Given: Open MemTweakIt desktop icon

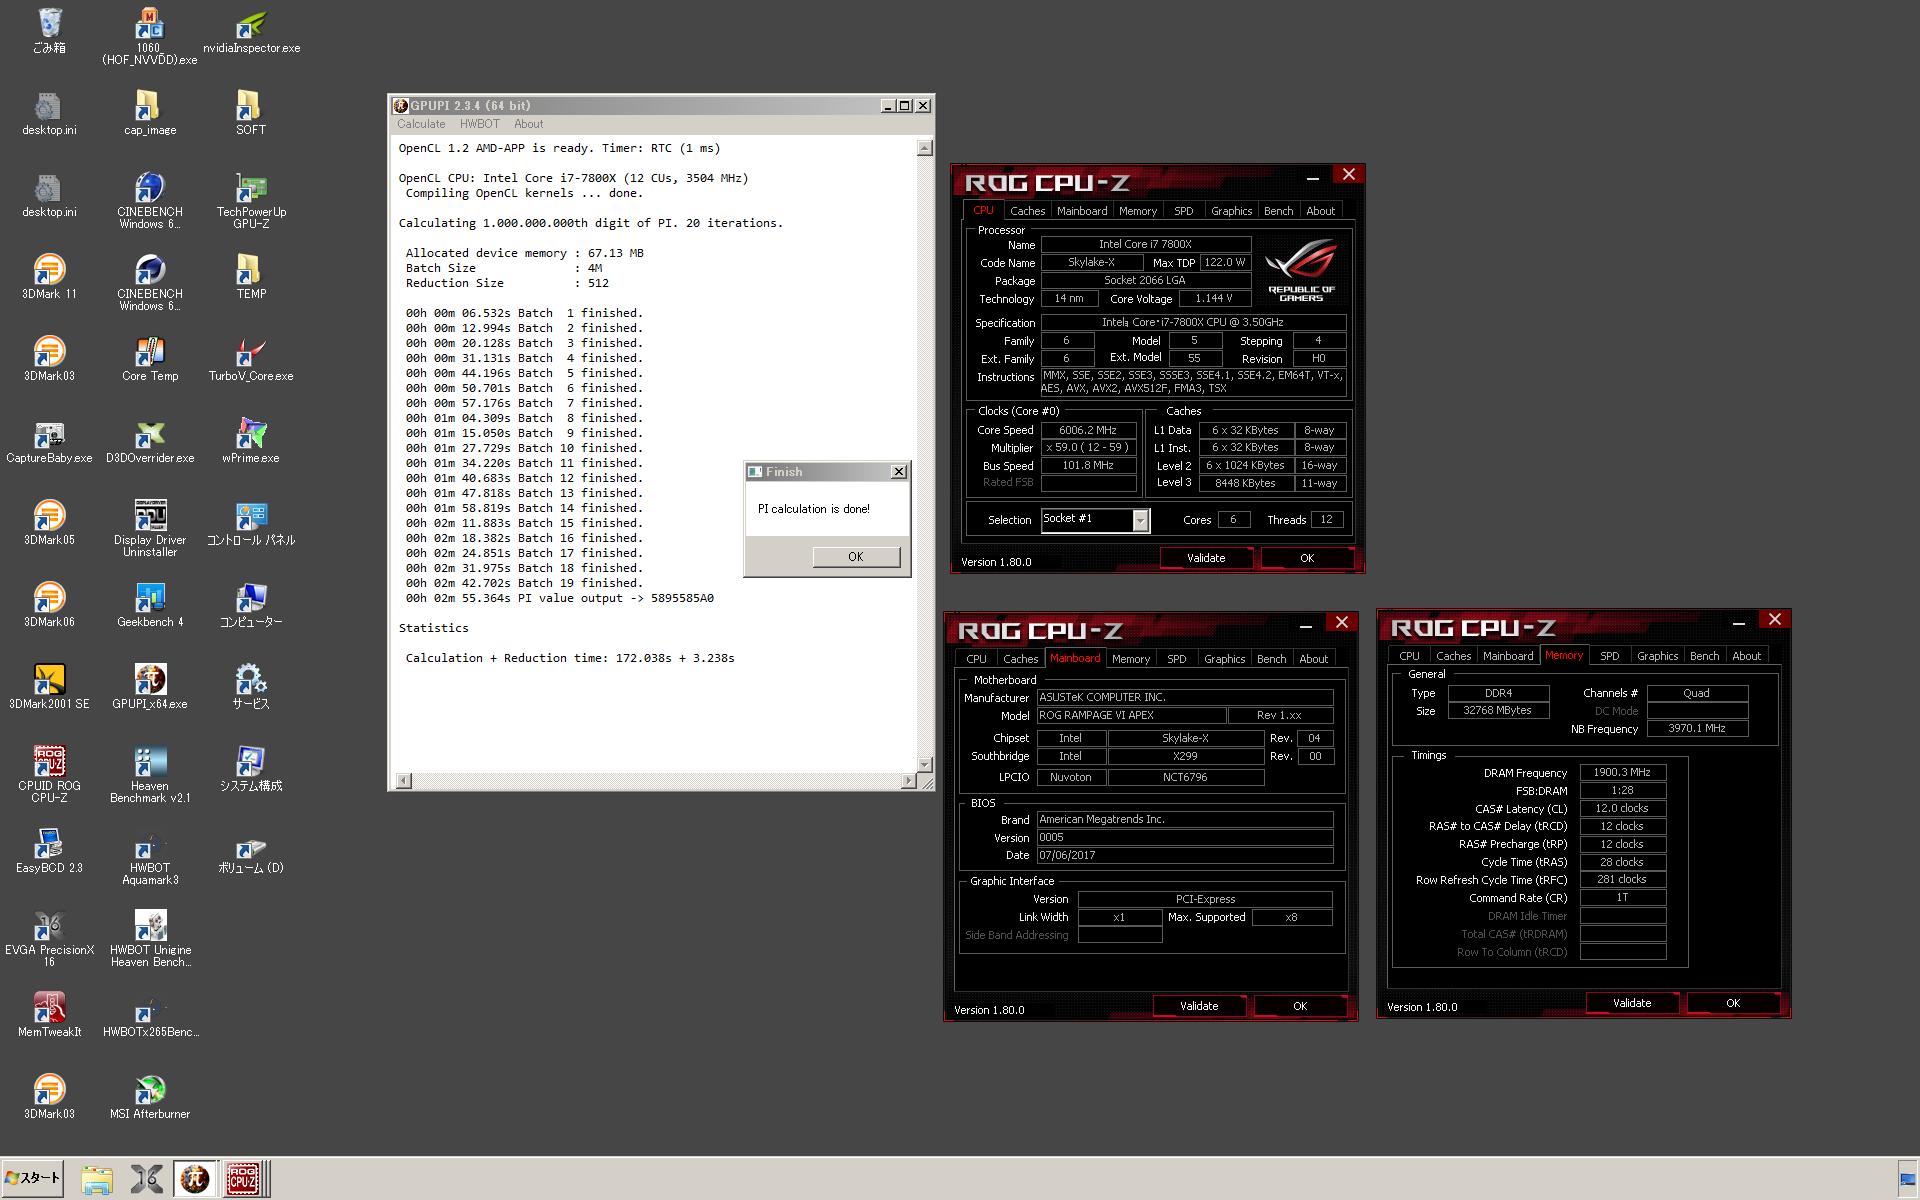Looking at the screenshot, I should pyautogui.click(x=49, y=1015).
